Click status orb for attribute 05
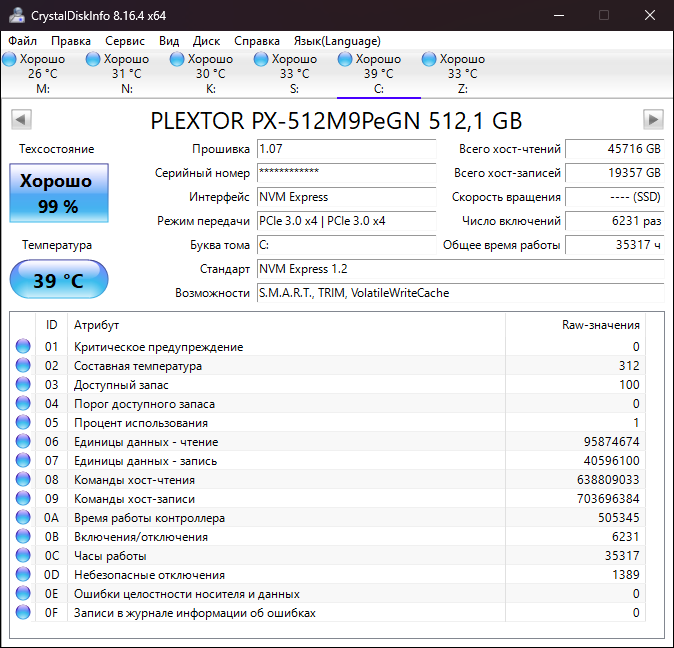The height and width of the screenshot is (648, 674). 23,422
